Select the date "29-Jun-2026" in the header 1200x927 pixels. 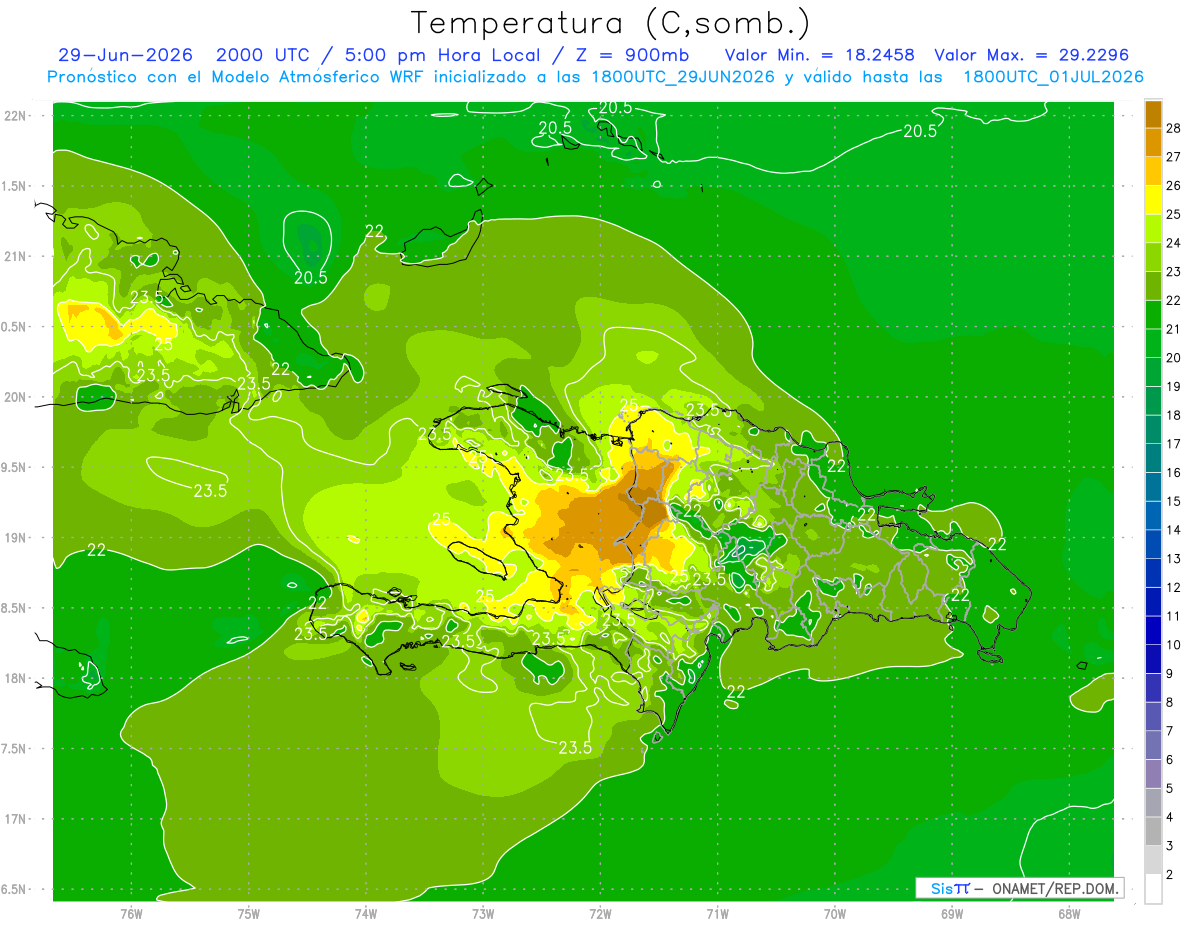tap(123, 55)
